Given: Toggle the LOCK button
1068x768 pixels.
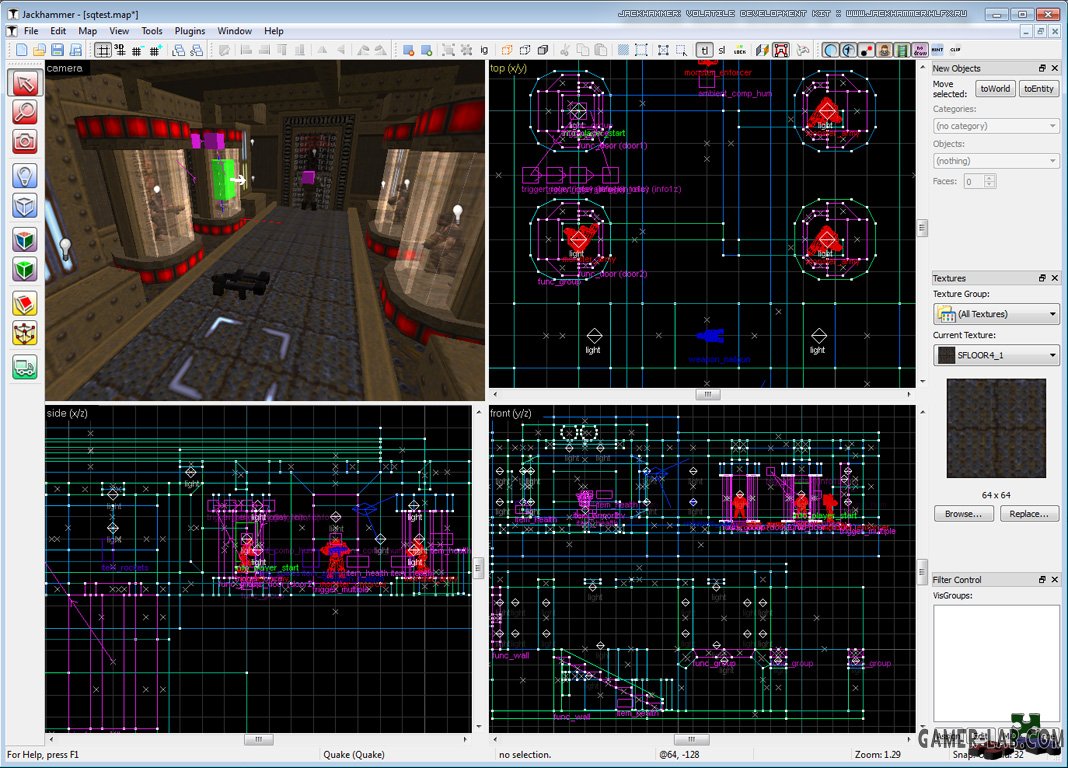Looking at the screenshot, I should click(x=740, y=50).
